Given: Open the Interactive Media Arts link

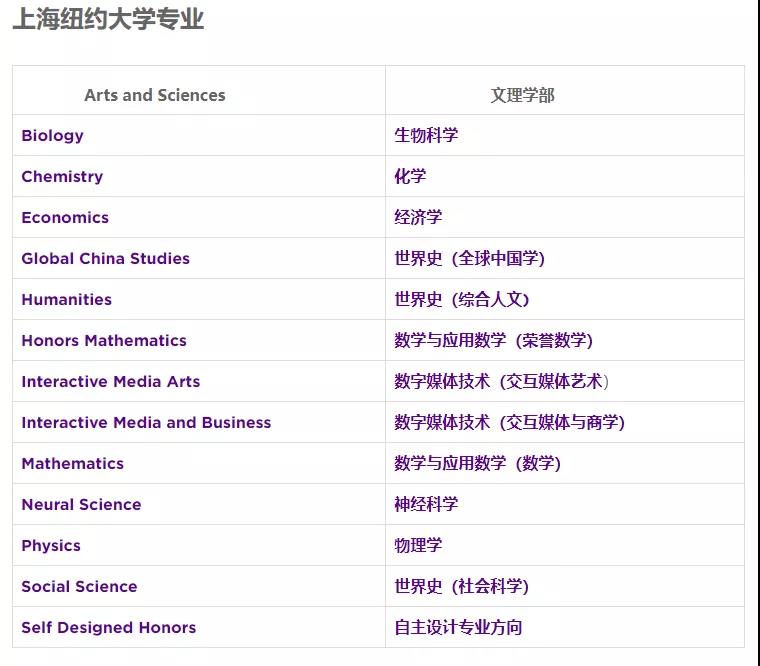Looking at the screenshot, I should click(111, 381).
